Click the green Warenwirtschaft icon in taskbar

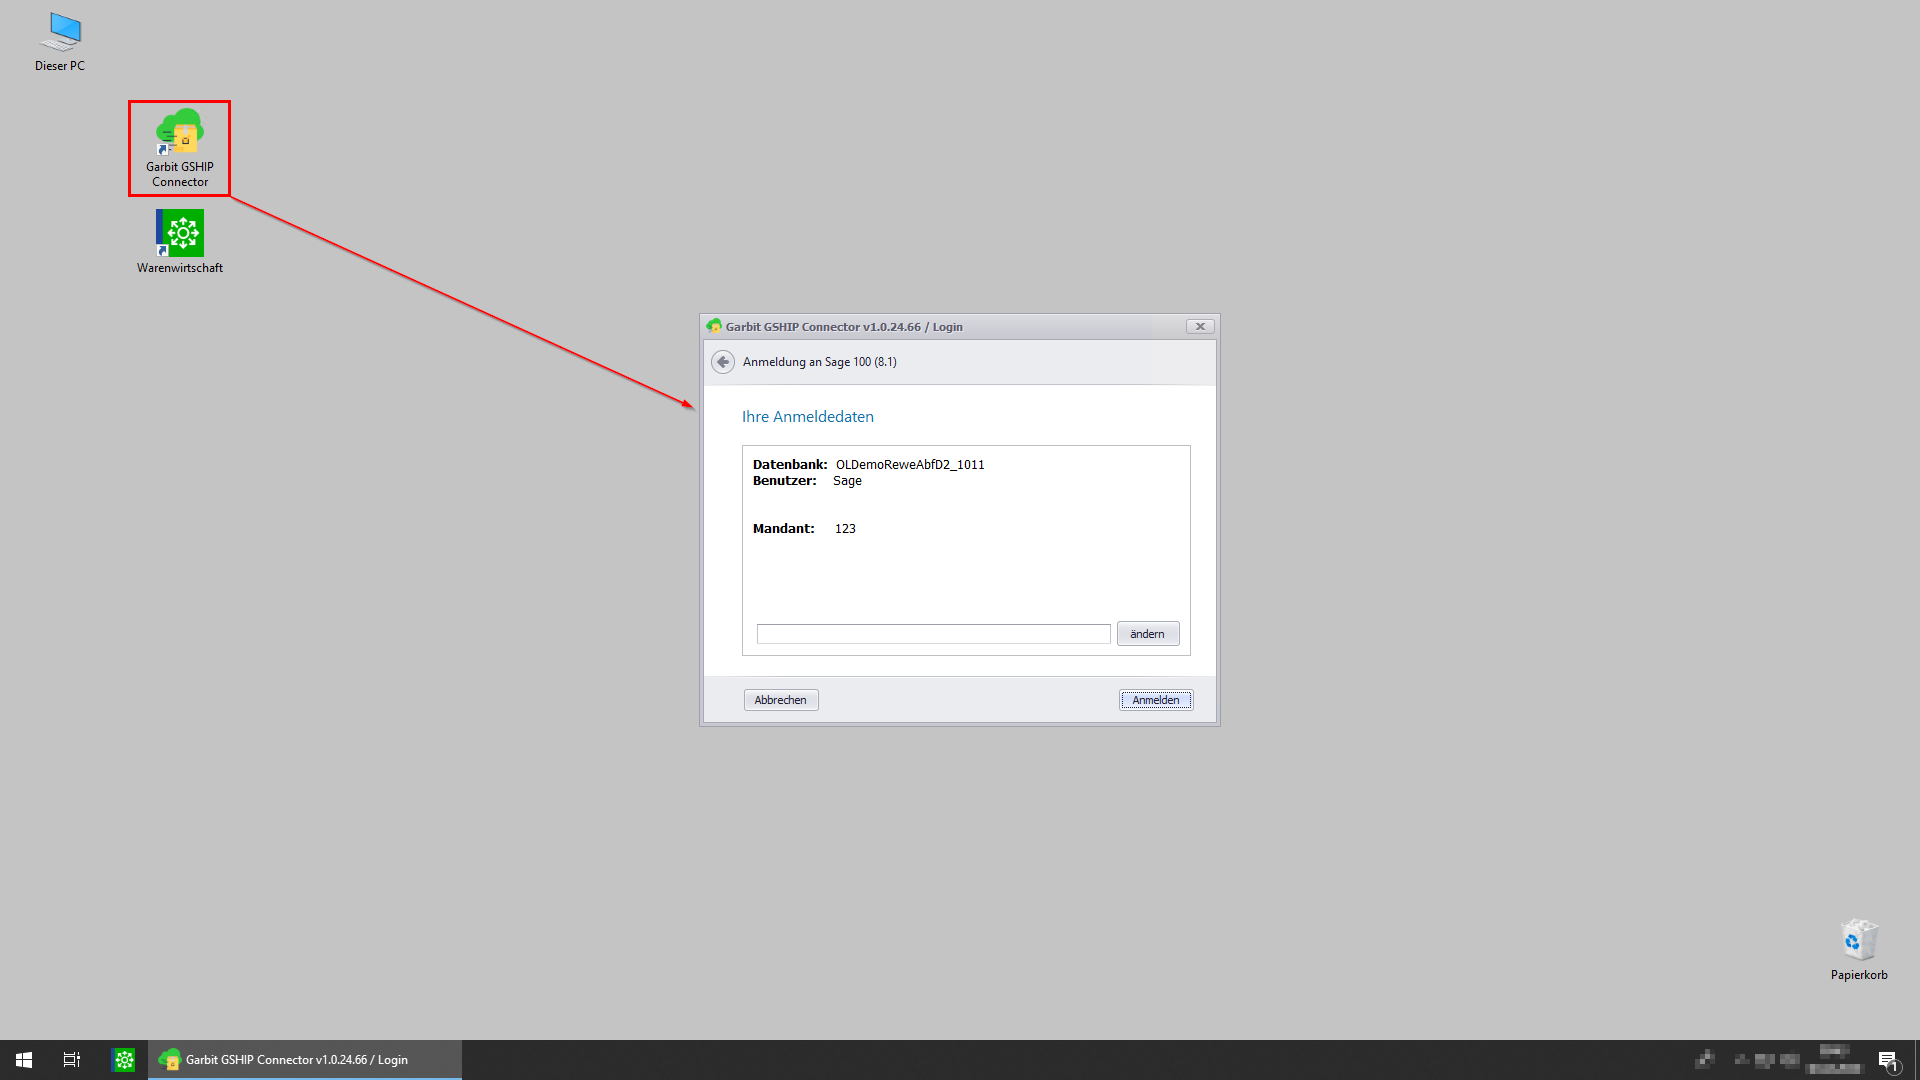124,1060
